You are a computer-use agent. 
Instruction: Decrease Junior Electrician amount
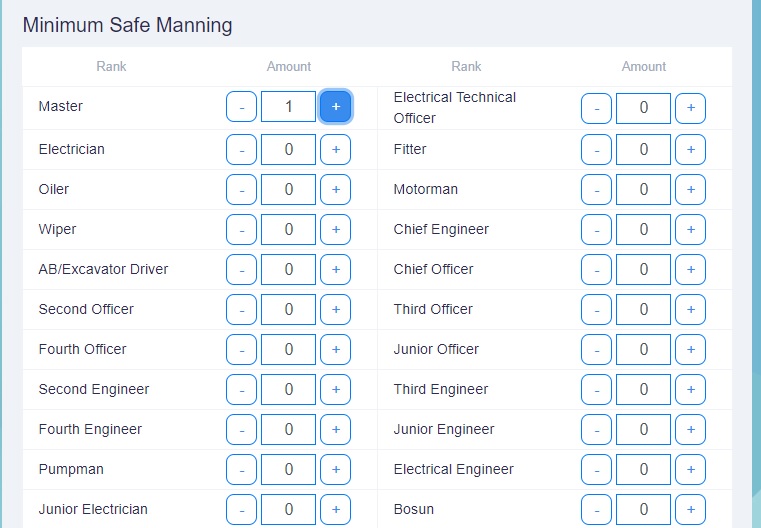coord(241,509)
